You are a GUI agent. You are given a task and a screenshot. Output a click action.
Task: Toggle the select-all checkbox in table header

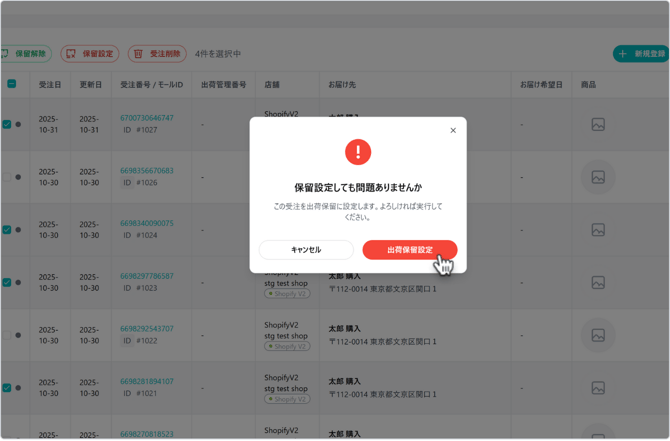click(x=11, y=85)
